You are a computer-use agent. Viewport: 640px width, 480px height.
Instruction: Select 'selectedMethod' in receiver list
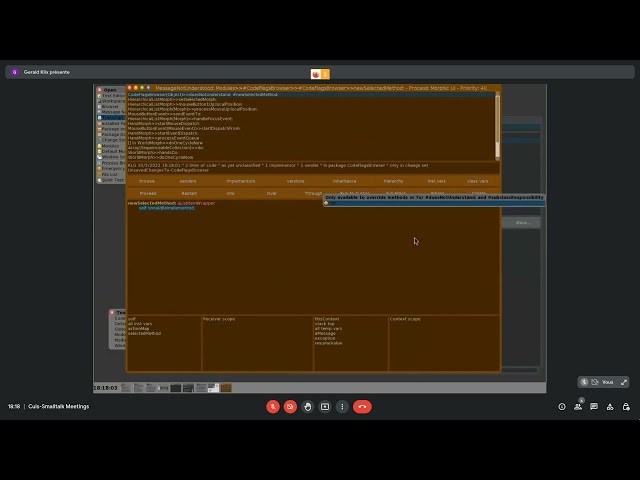pos(144,333)
